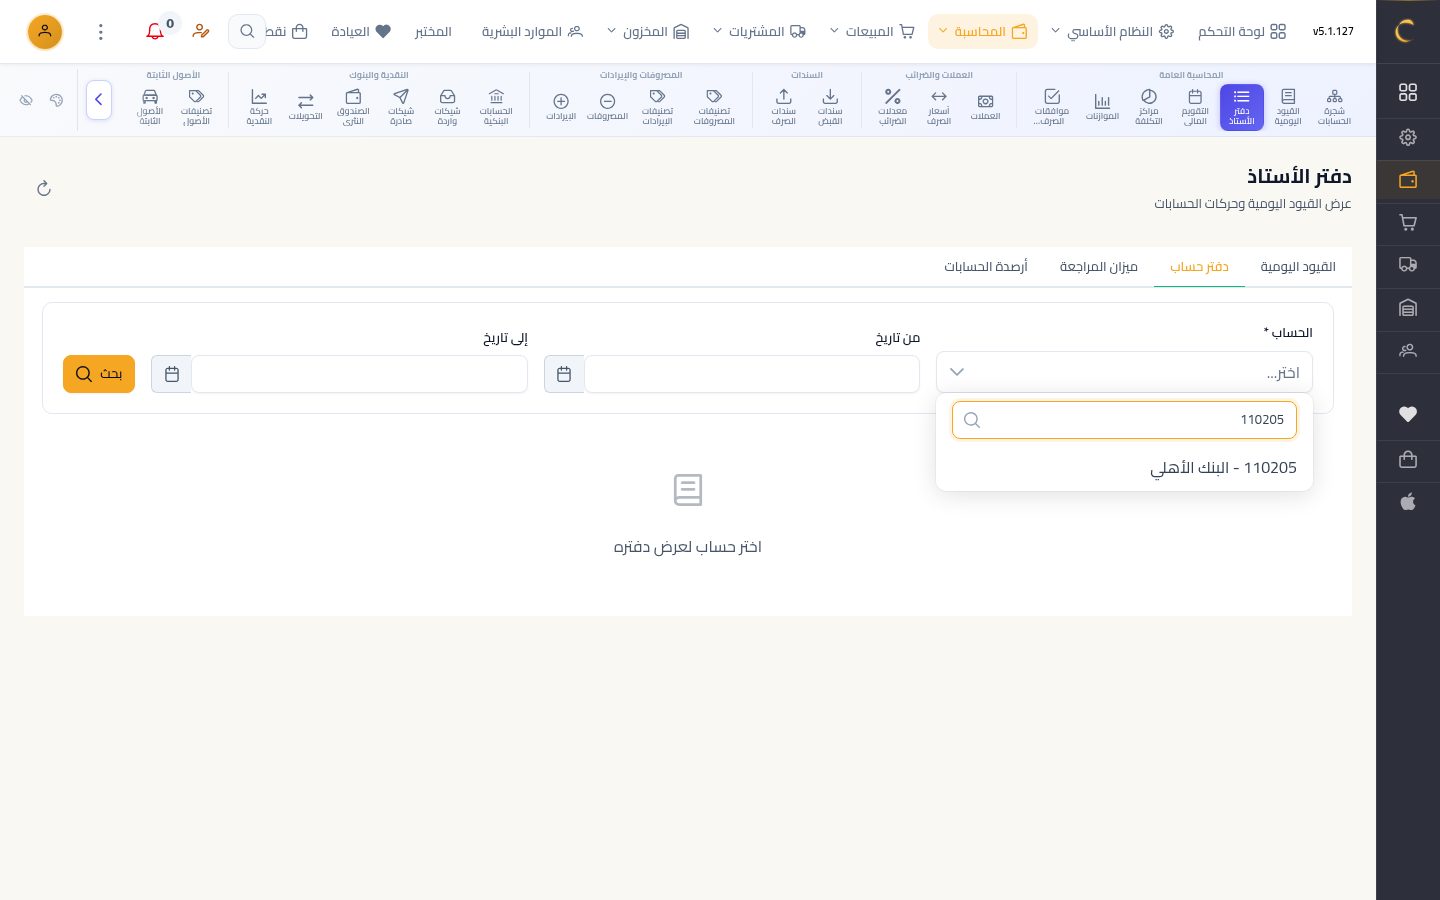1440x900 pixels.
Task: Toggle ribbon visibility with eye-slash icon
Action: click(x=26, y=100)
